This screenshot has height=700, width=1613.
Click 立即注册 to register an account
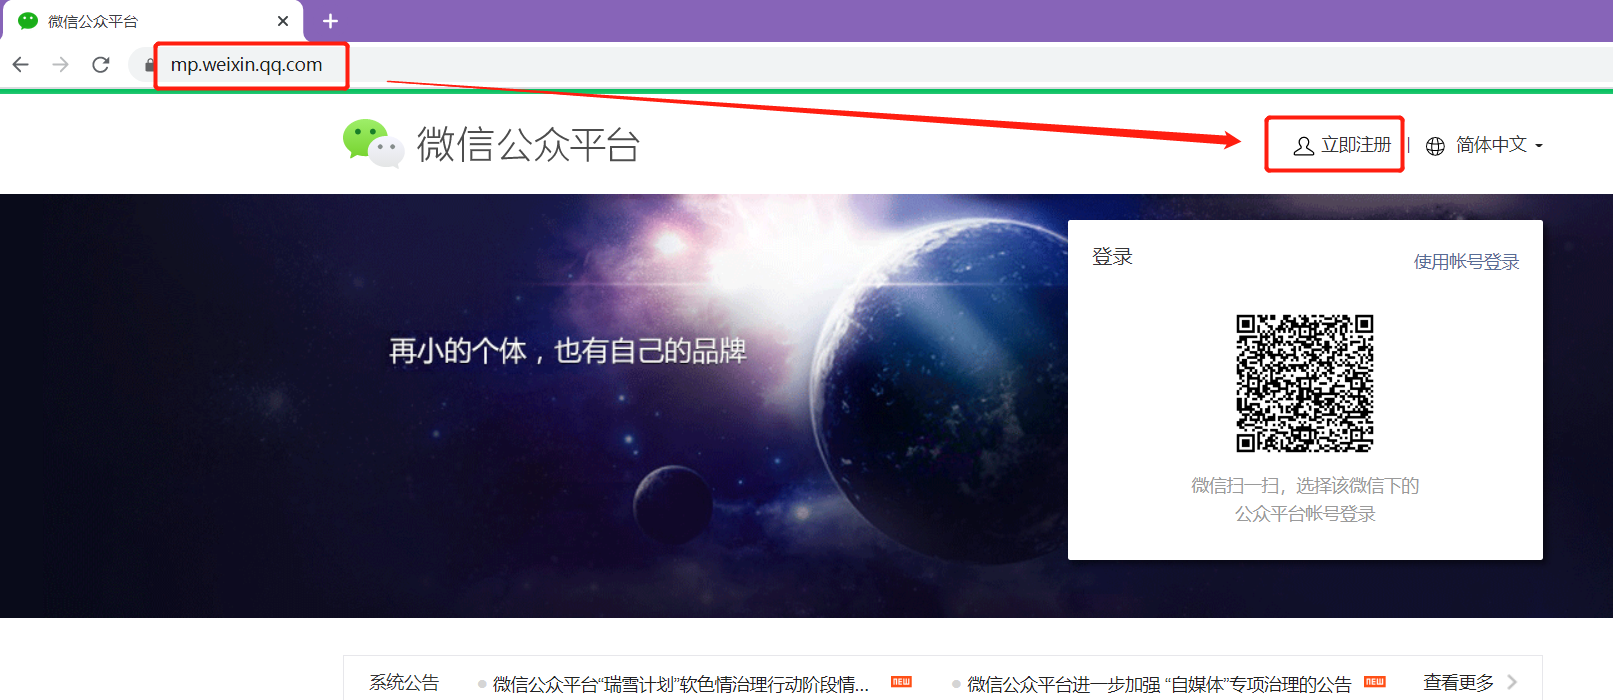pyautogui.click(x=1356, y=145)
